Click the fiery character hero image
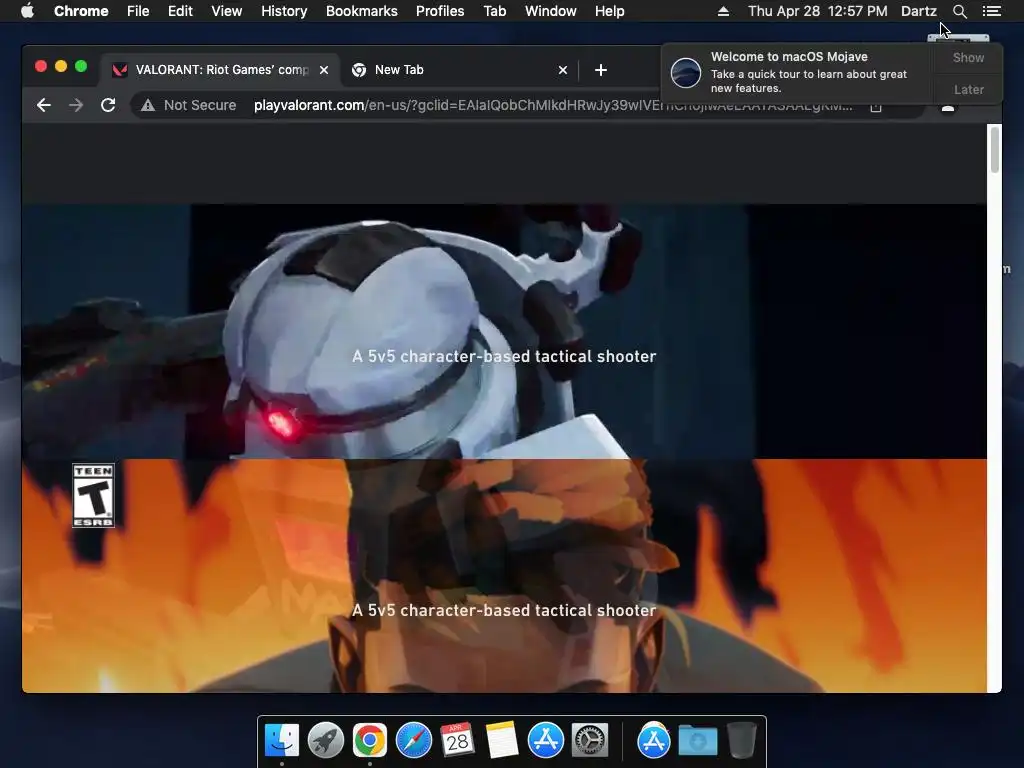1024x768 pixels. click(504, 576)
